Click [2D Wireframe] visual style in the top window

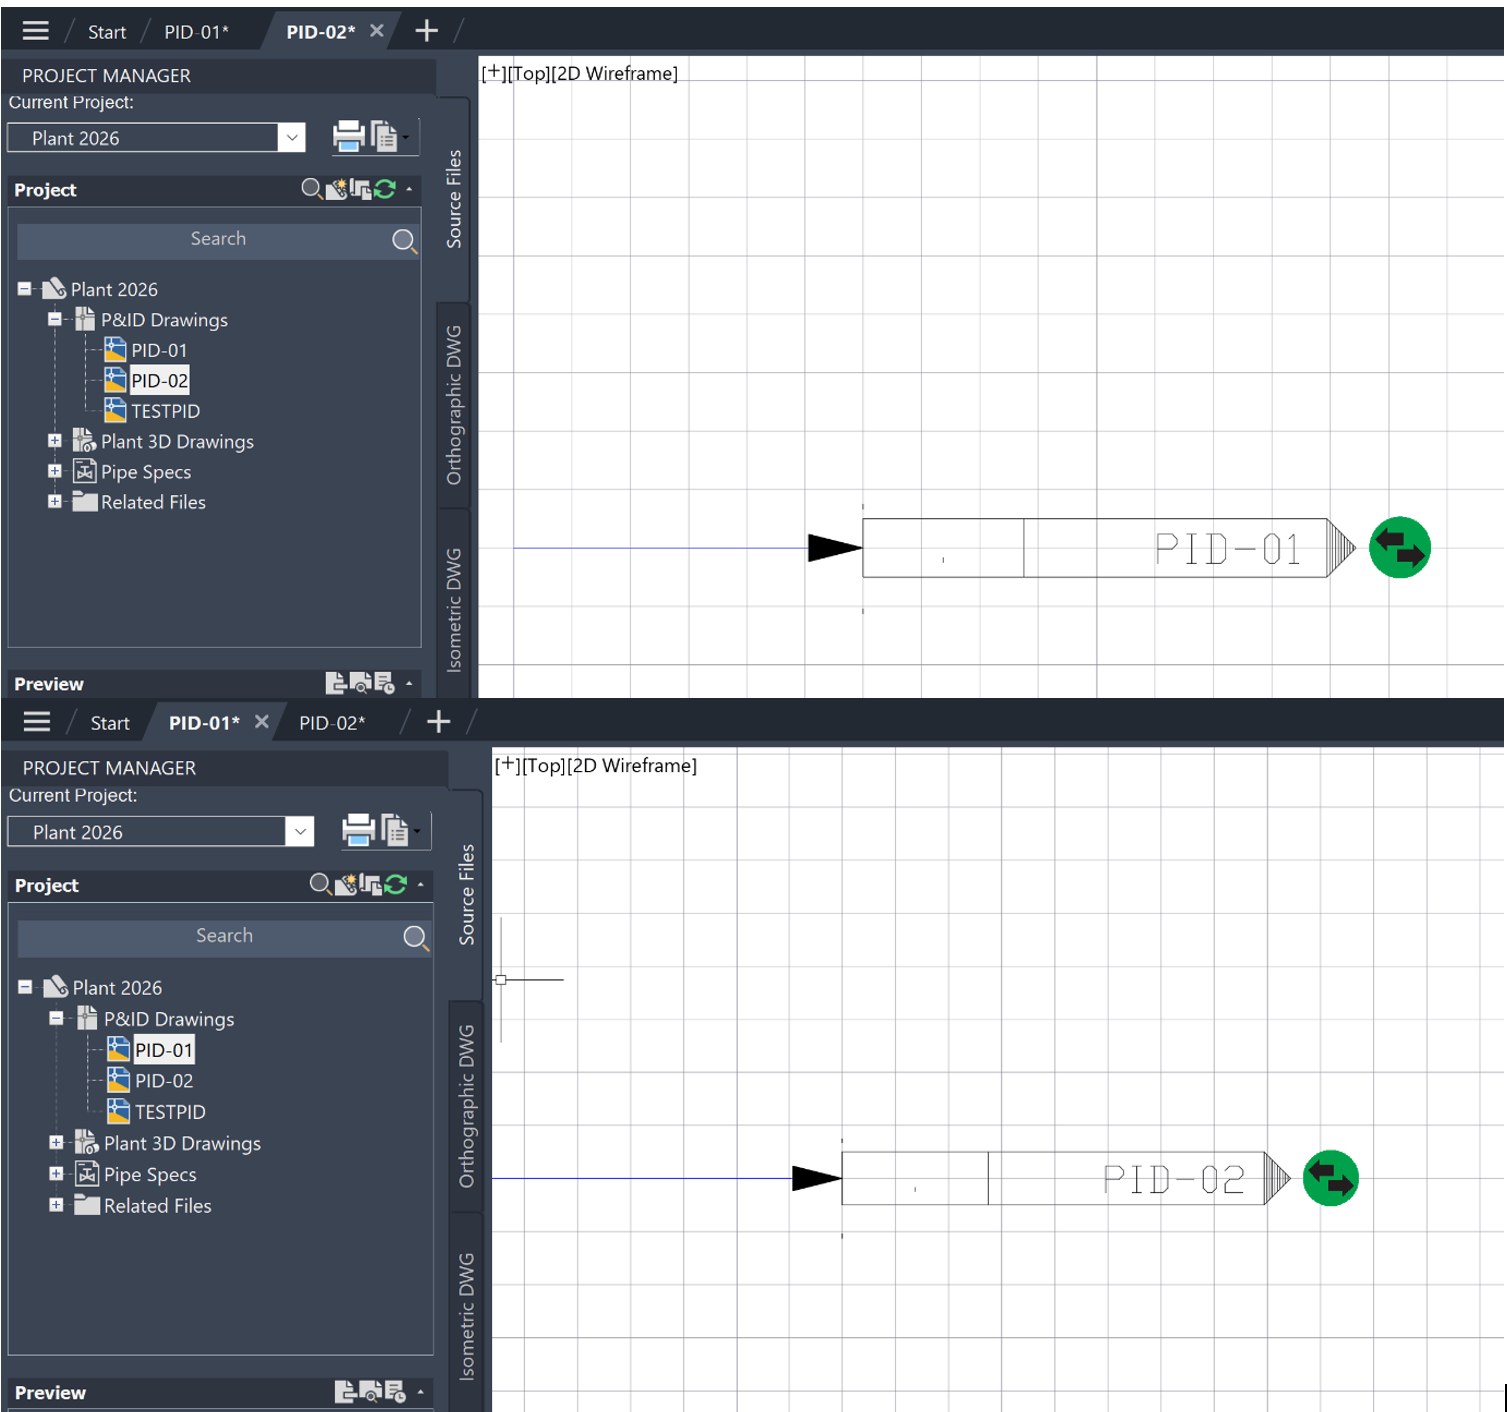(x=614, y=73)
